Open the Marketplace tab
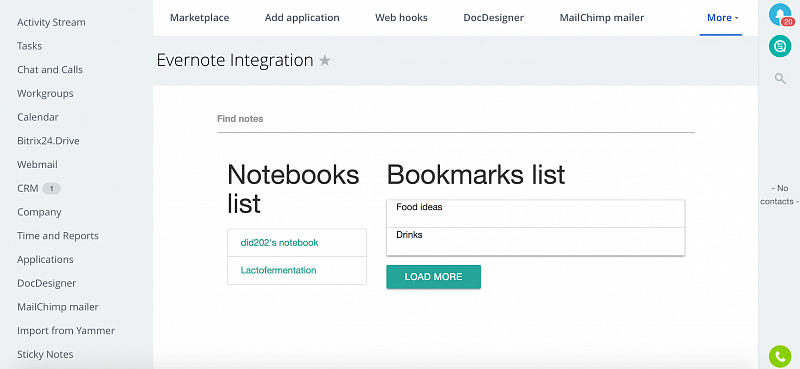Screen dimensions: 800x369 coord(199,18)
